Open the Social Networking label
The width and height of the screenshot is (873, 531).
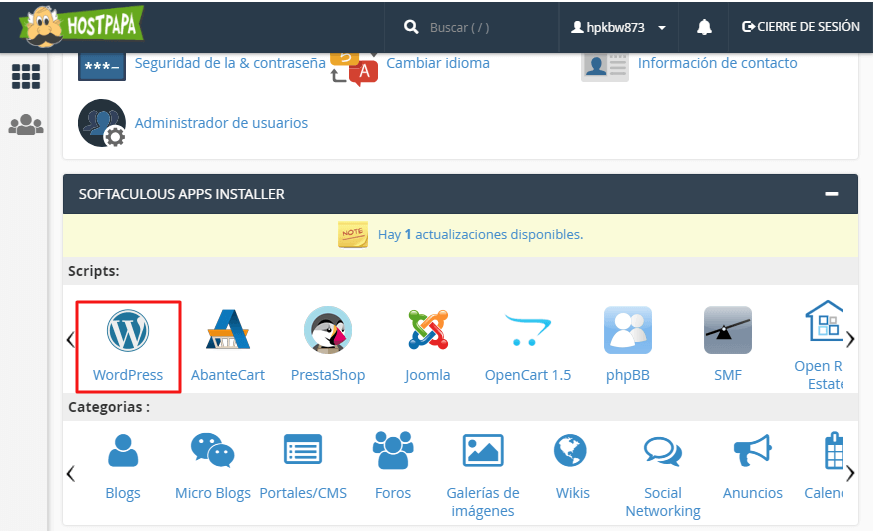pos(663,502)
